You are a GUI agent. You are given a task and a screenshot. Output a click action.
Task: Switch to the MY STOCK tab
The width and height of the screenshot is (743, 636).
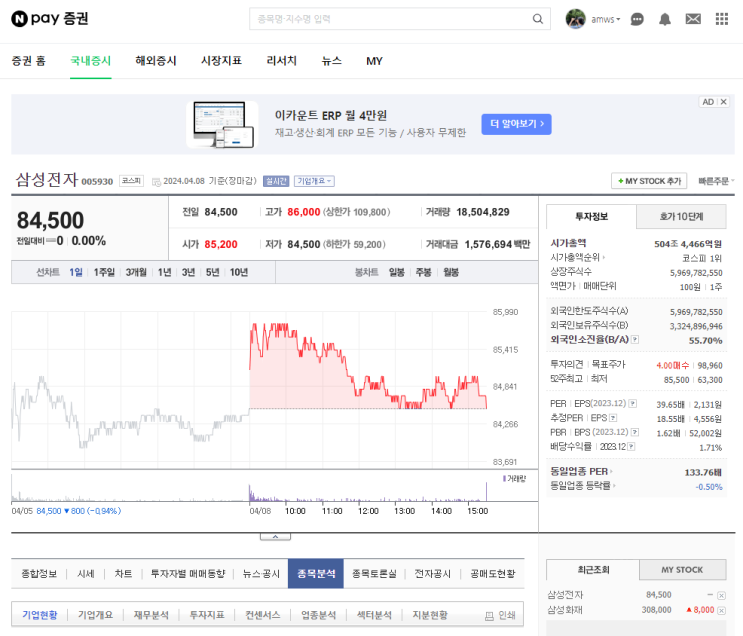(x=682, y=570)
